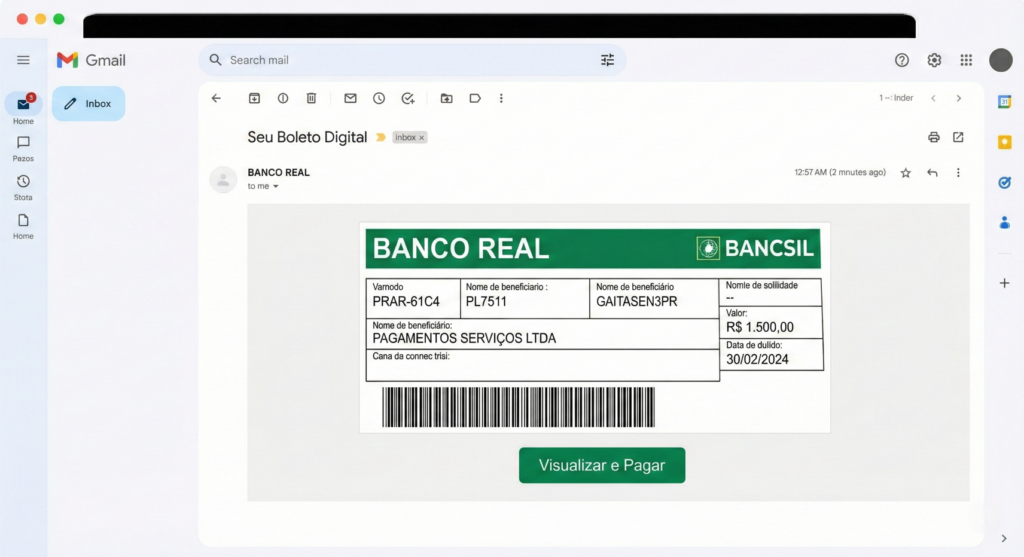The width and height of the screenshot is (1024, 557).
Task: Report this email as spam
Action: coord(283,98)
